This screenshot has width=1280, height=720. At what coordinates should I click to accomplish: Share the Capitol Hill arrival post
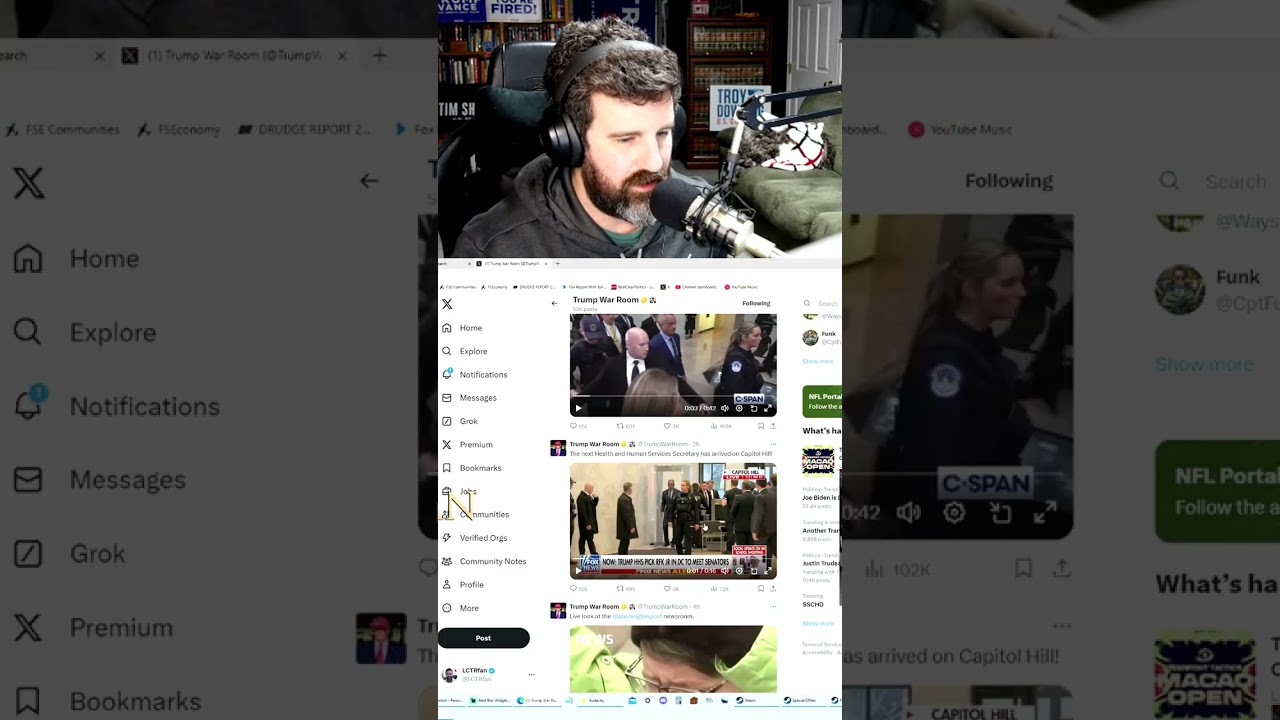click(772, 589)
